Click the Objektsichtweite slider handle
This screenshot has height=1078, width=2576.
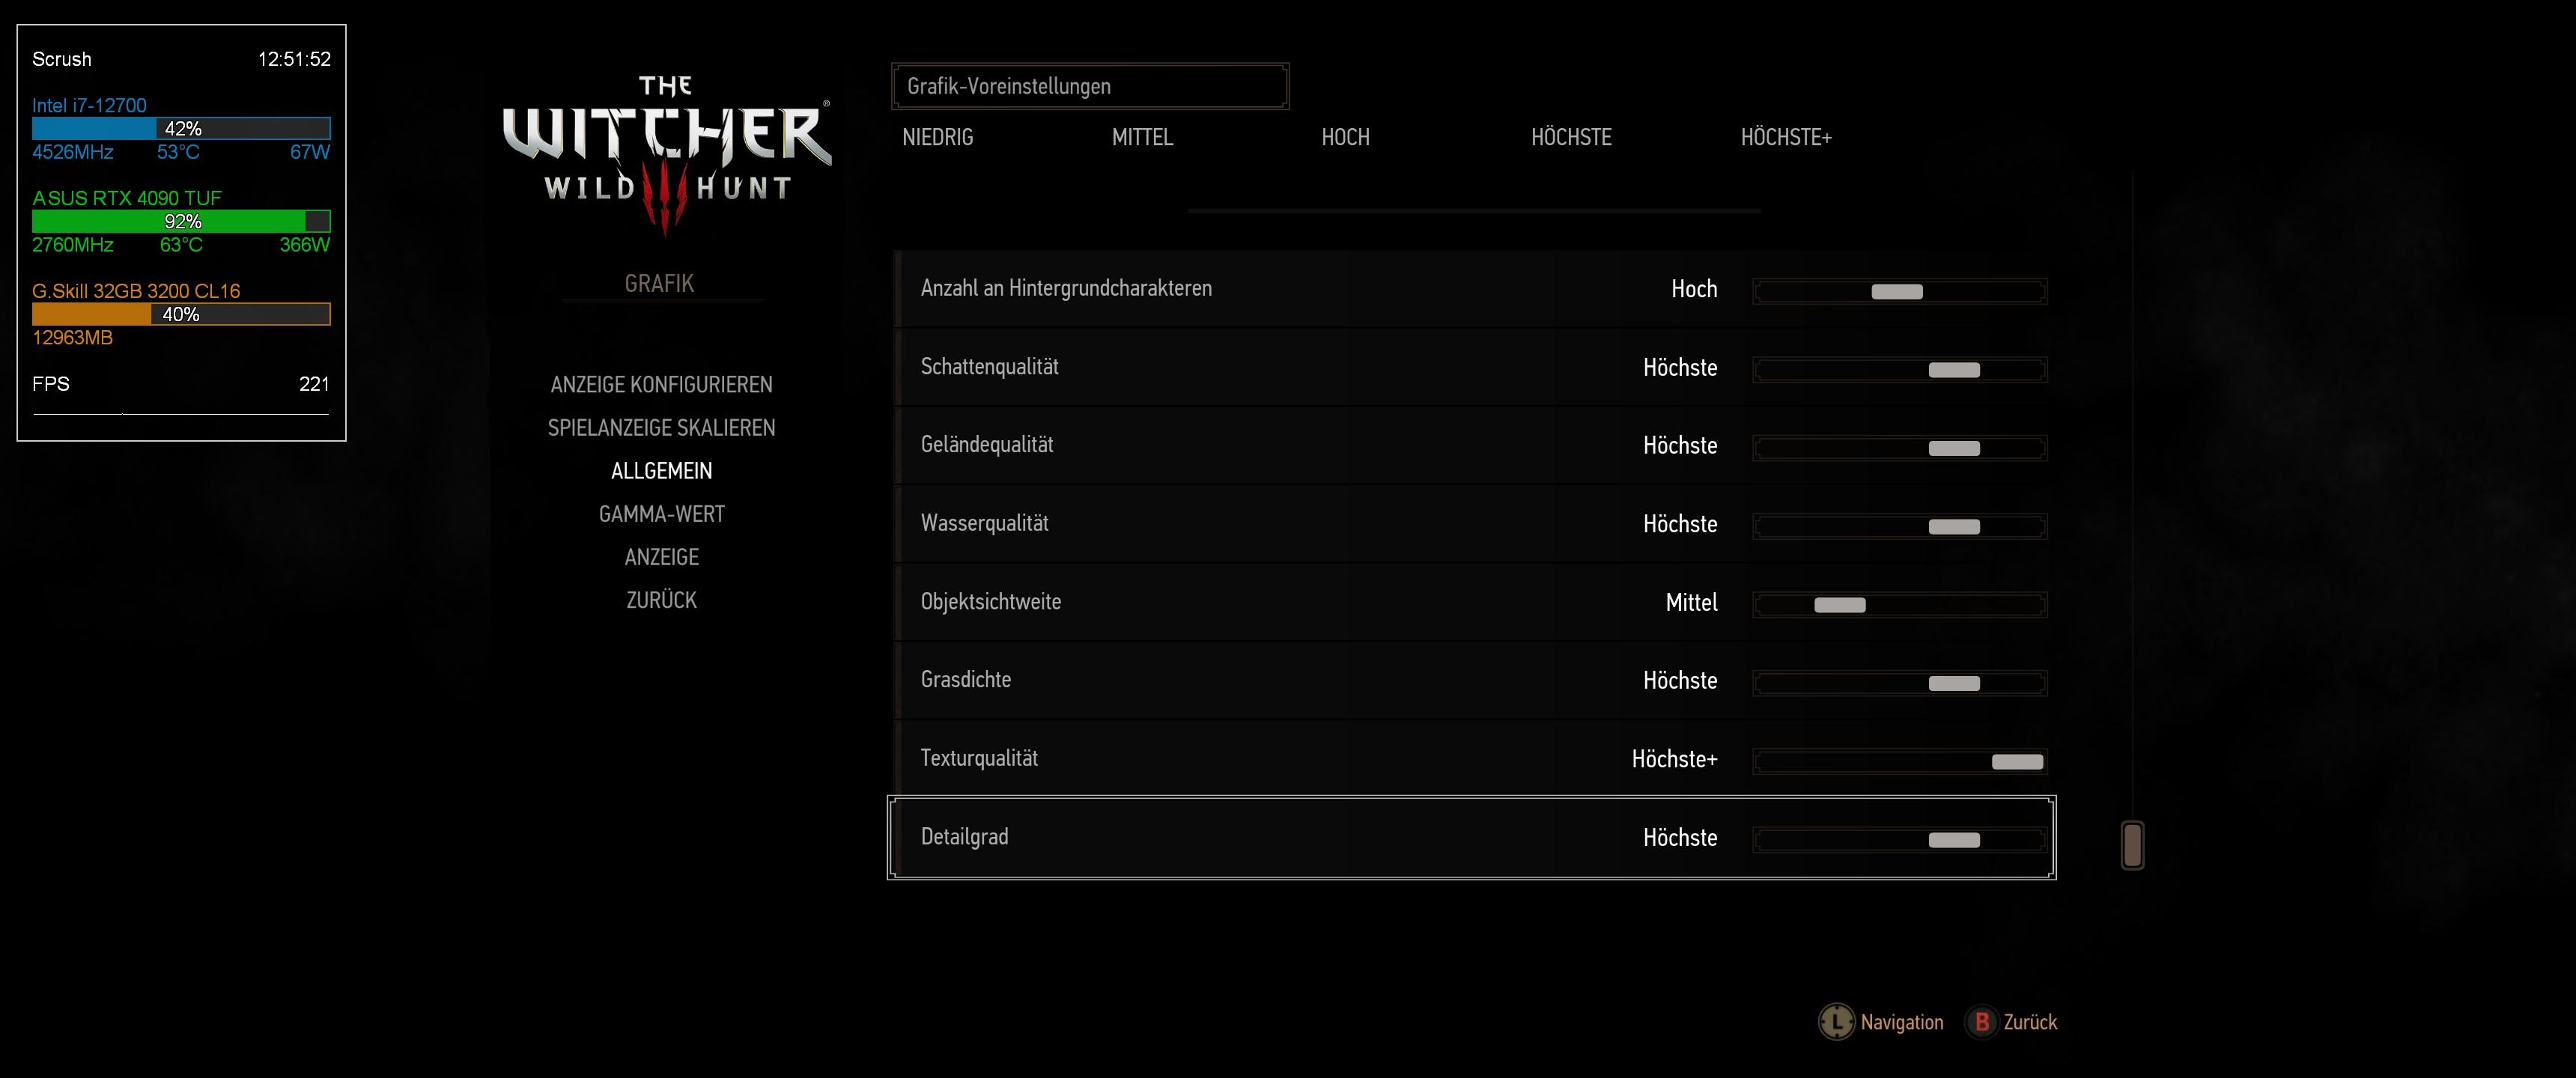click(x=1840, y=605)
